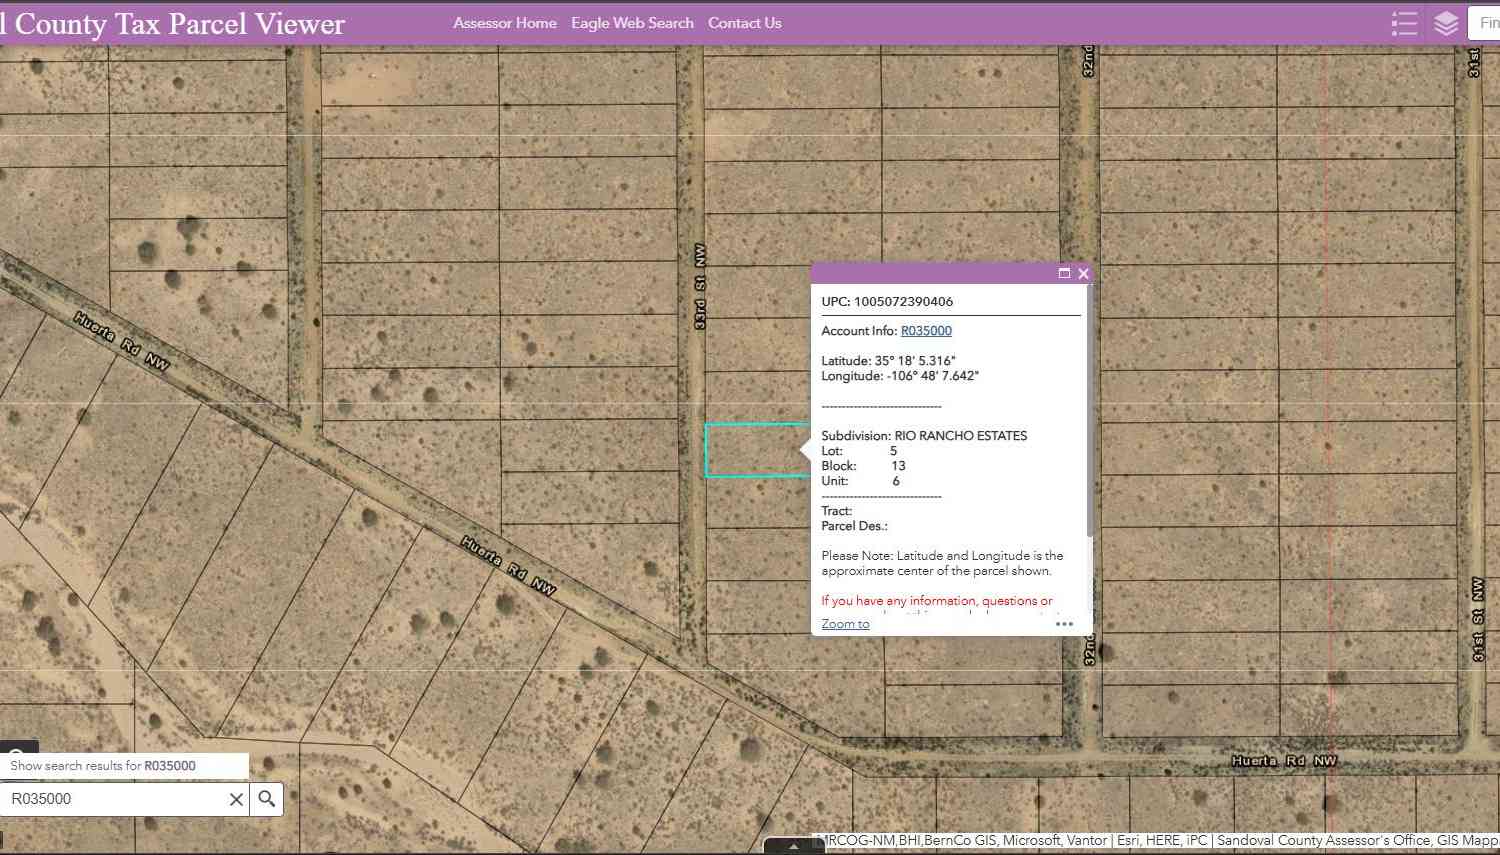Image resolution: width=1500 pixels, height=855 pixels.
Task: Maximize the parcel info popup
Action: [1064, 273]
